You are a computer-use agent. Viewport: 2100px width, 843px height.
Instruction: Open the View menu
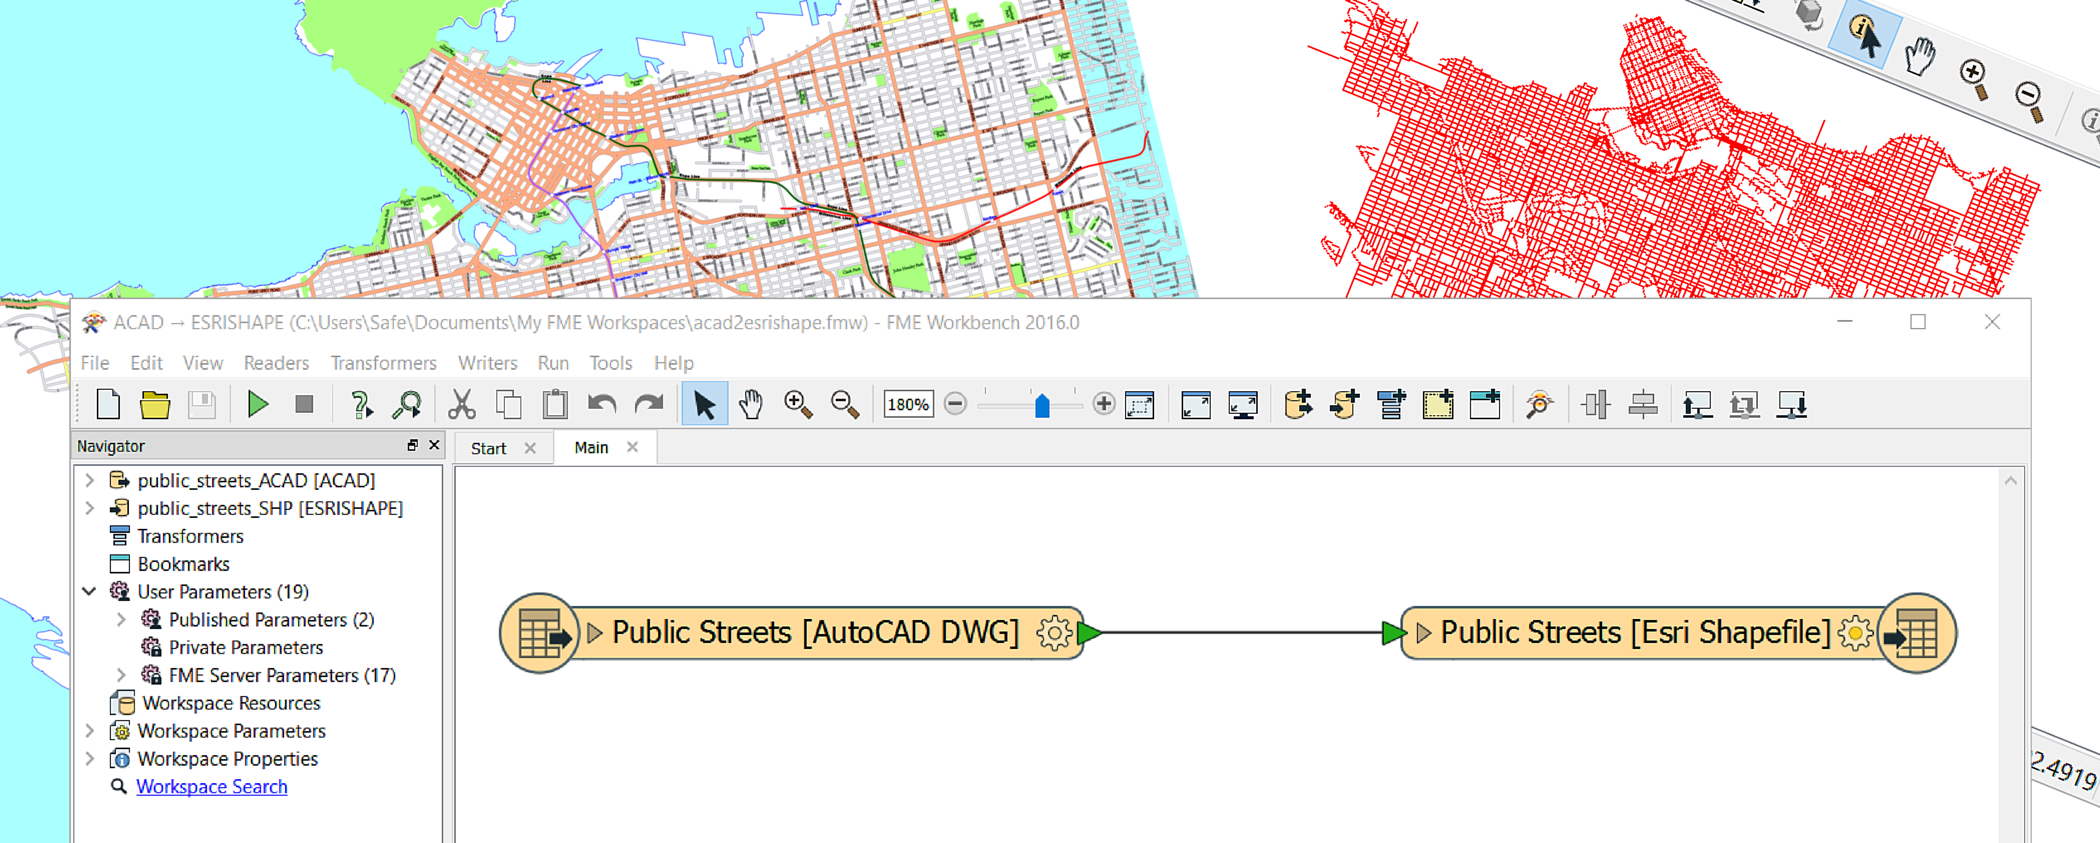pos(203,363)
